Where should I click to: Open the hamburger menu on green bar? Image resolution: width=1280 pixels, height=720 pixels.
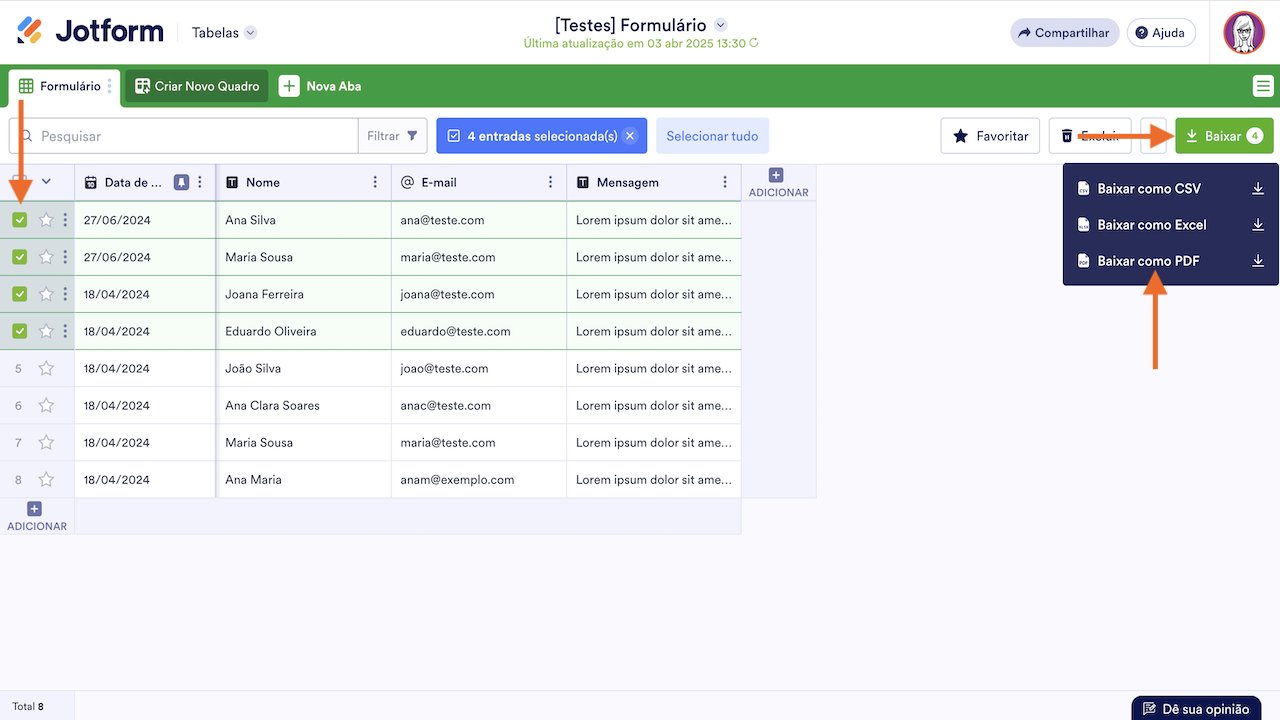click(x=1263, y=87)
